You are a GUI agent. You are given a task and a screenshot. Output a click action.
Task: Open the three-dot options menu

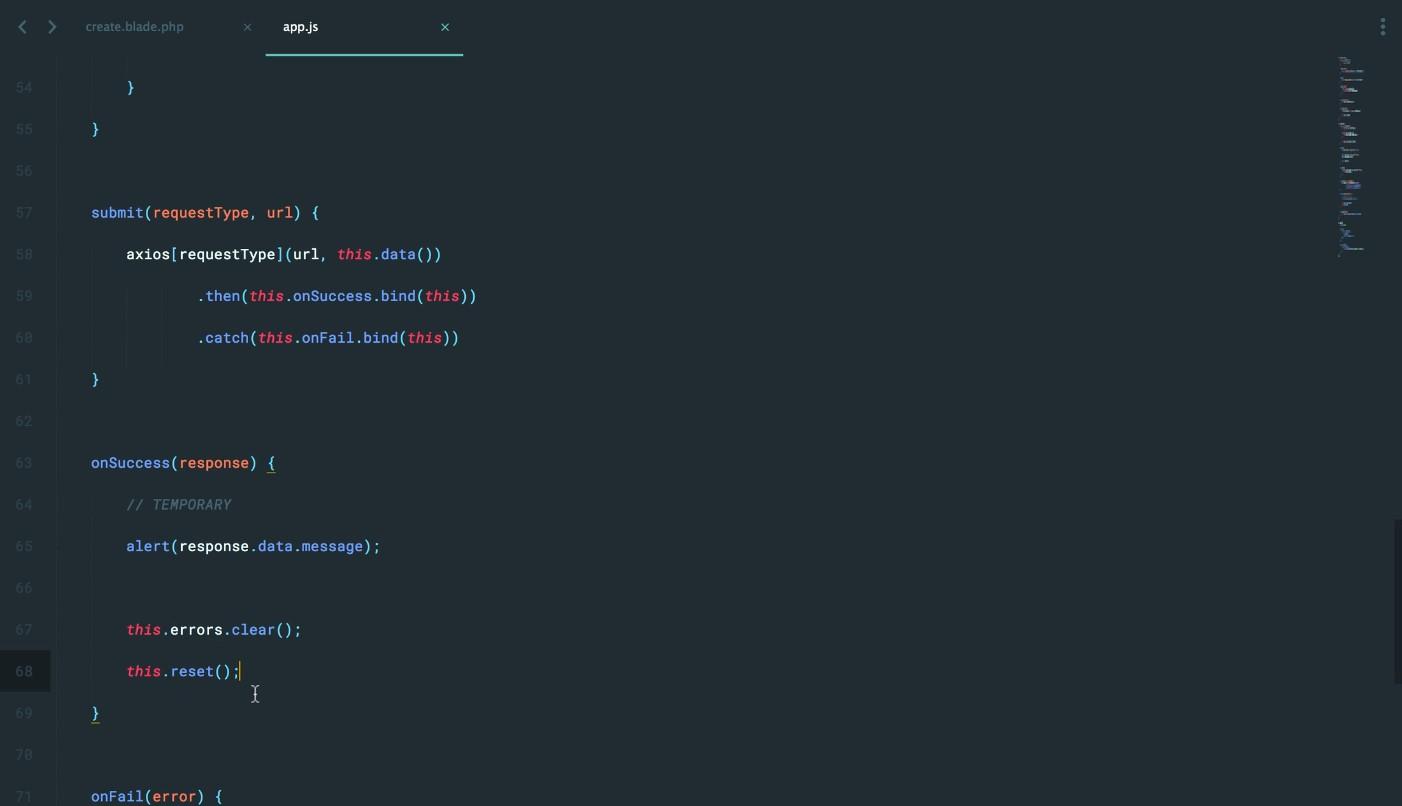click(x=1383, y=27)
